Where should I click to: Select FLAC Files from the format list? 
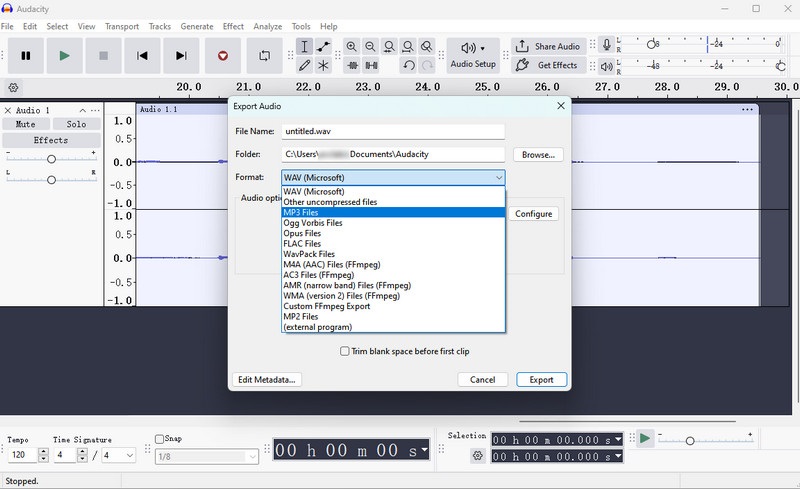(393, 243)
